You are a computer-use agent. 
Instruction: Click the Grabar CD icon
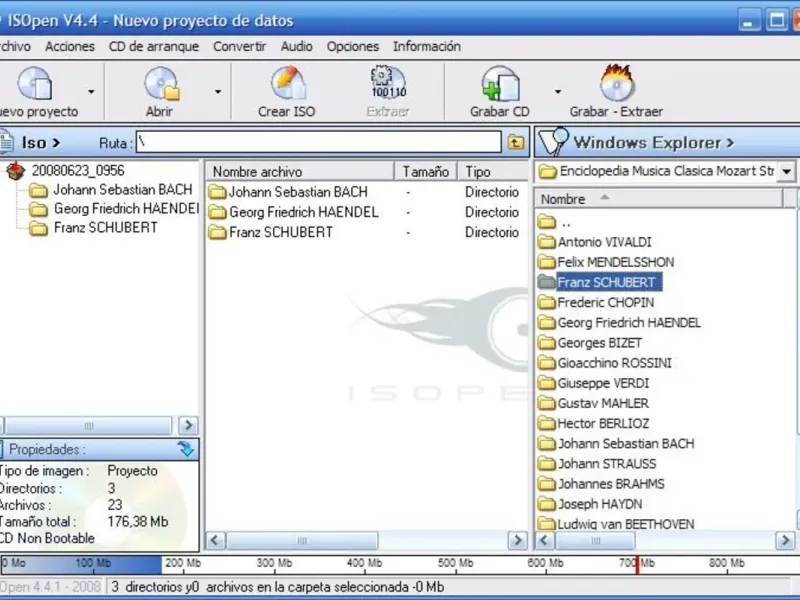click(500, 83)
